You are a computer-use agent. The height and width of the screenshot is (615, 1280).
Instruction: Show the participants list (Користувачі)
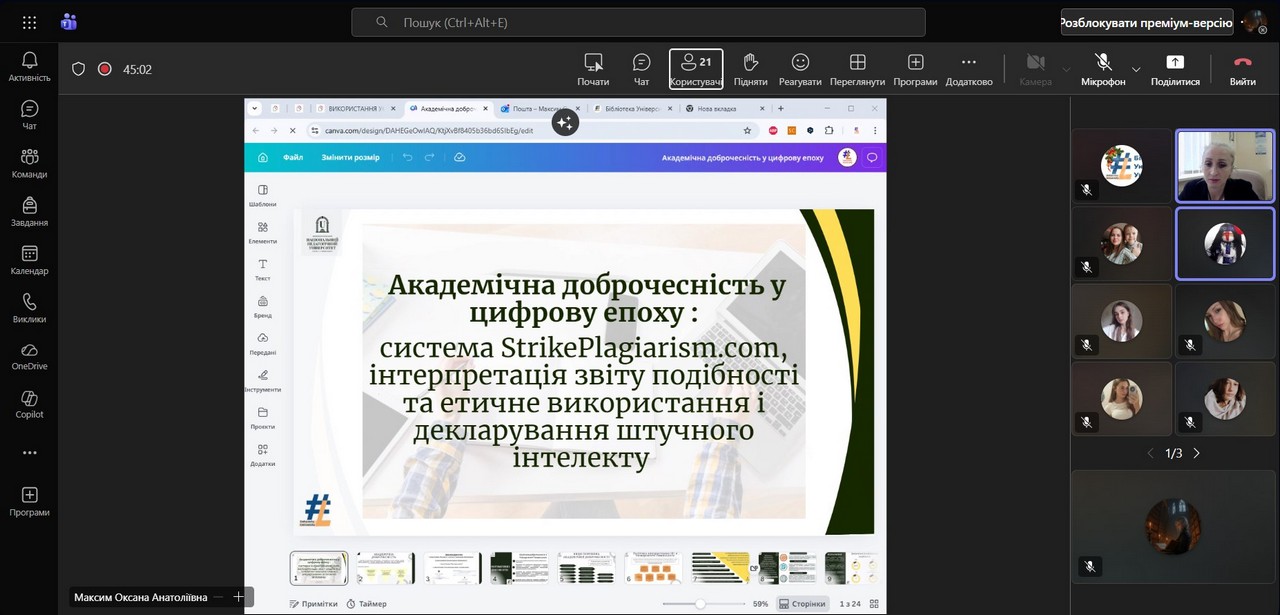(696, 69)
